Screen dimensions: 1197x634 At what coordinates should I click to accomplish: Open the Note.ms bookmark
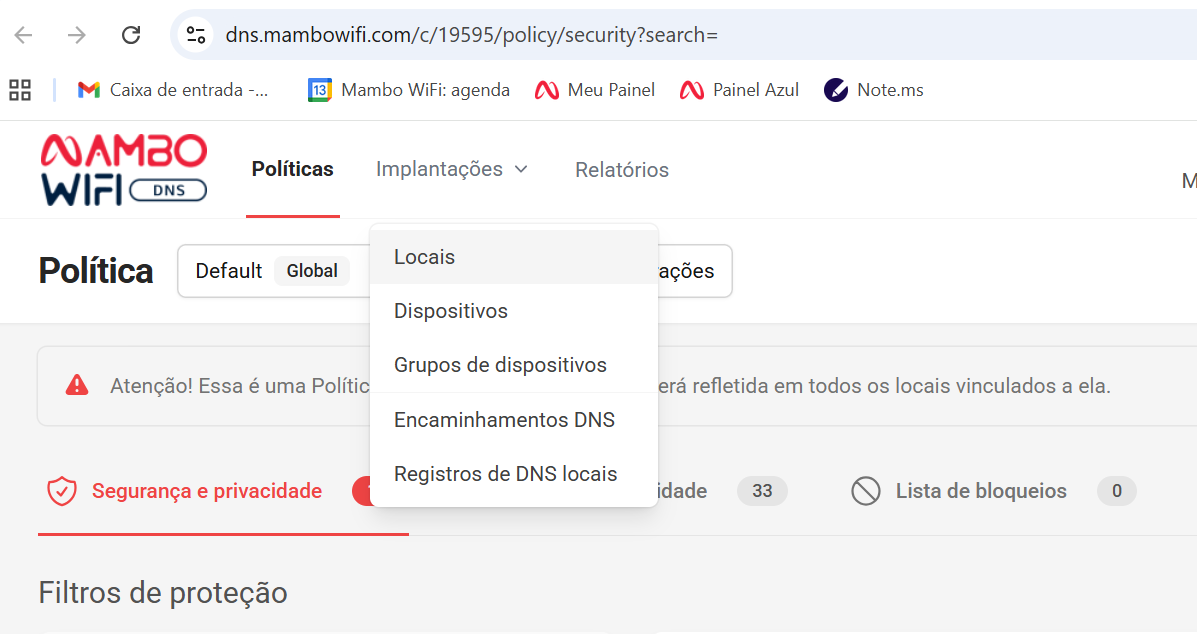pos(874,90)
